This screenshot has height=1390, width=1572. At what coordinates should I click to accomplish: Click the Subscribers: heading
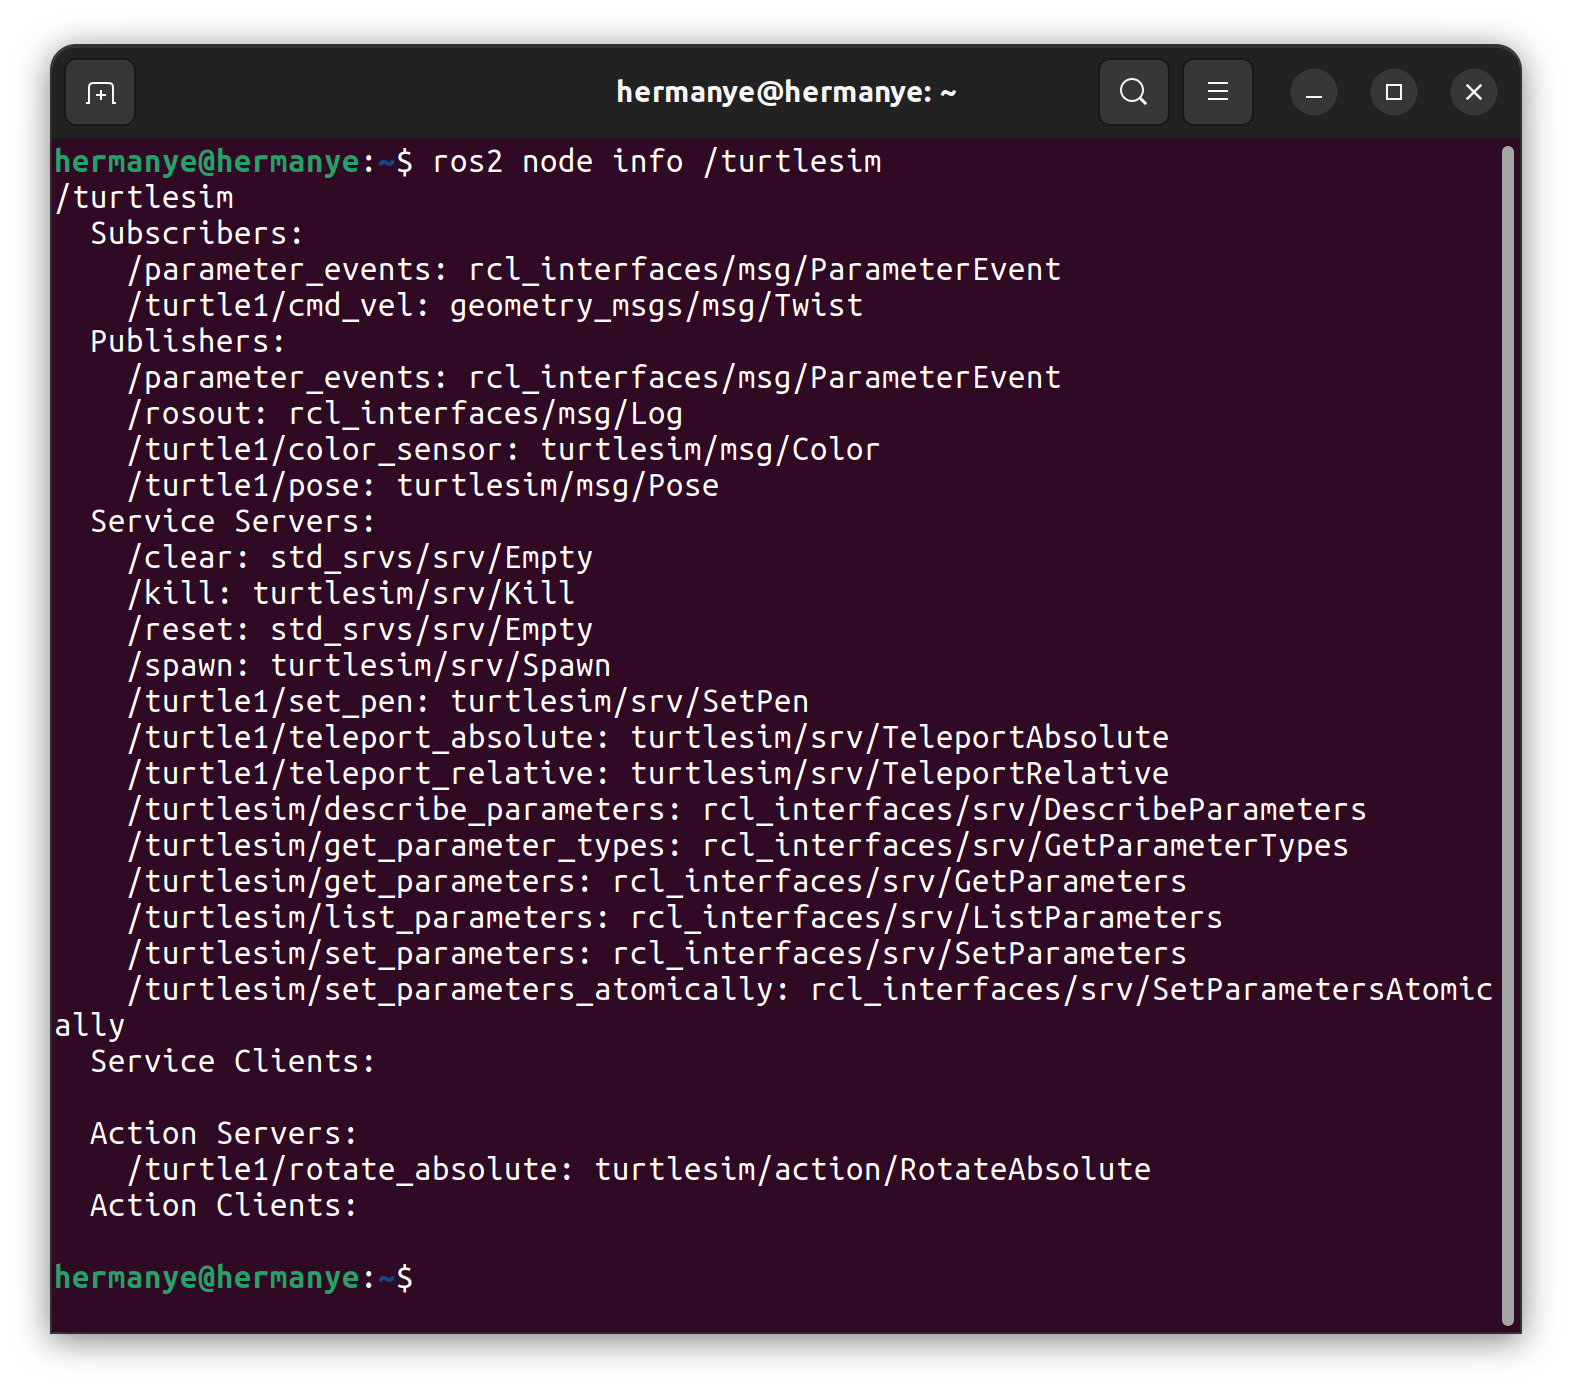196,234
